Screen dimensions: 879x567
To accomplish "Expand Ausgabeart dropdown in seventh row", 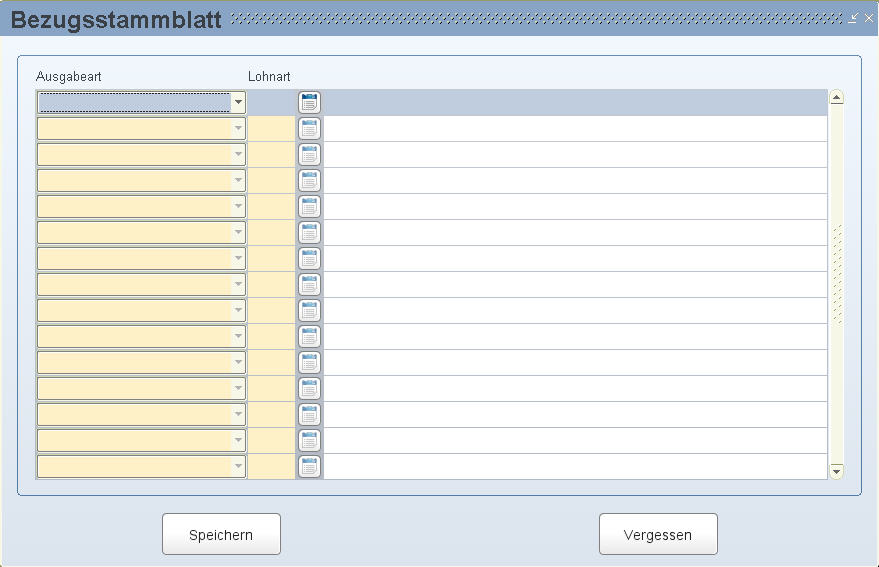I will pos(238,259).
